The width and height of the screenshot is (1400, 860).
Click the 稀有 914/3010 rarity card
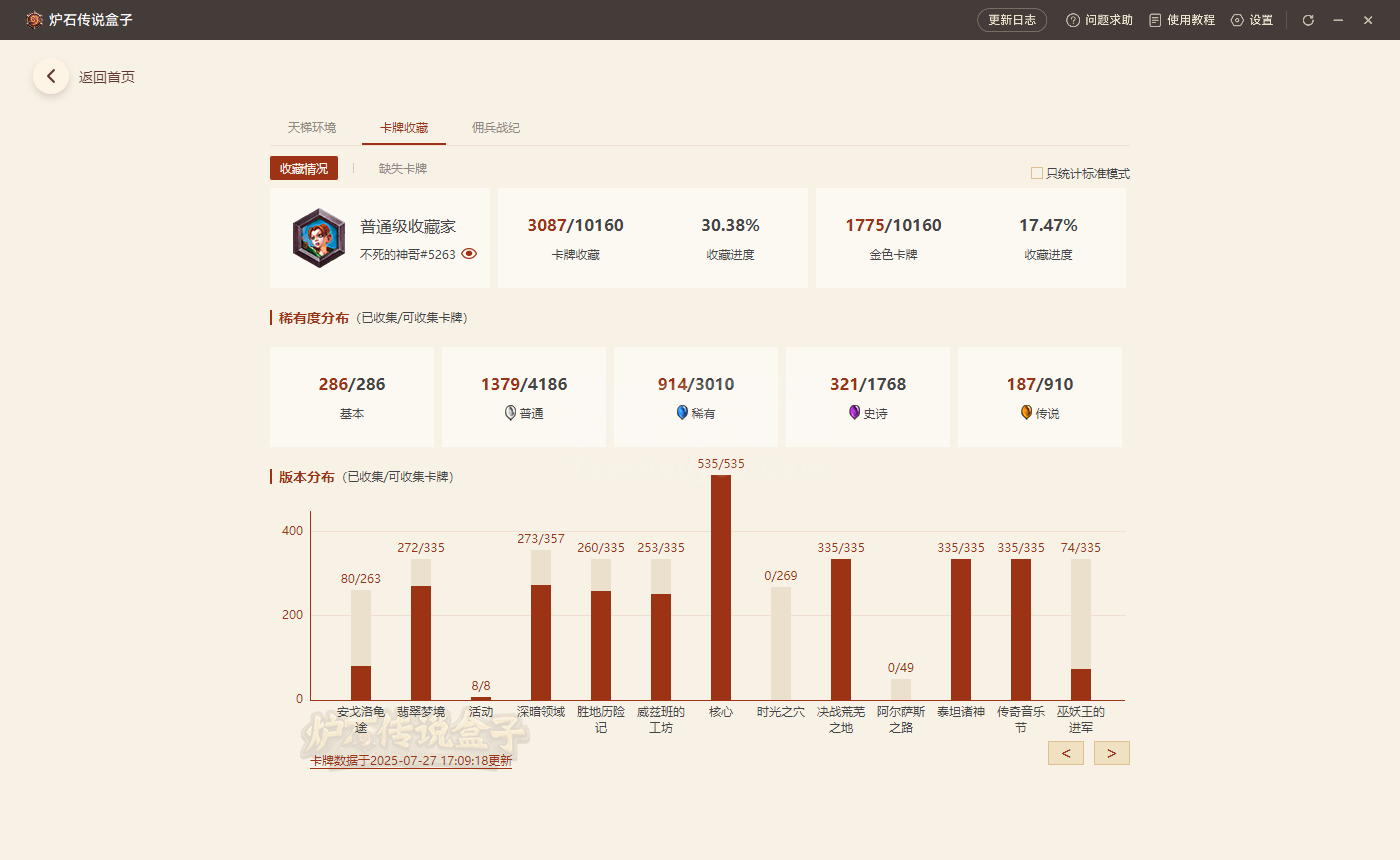point(696,397)
